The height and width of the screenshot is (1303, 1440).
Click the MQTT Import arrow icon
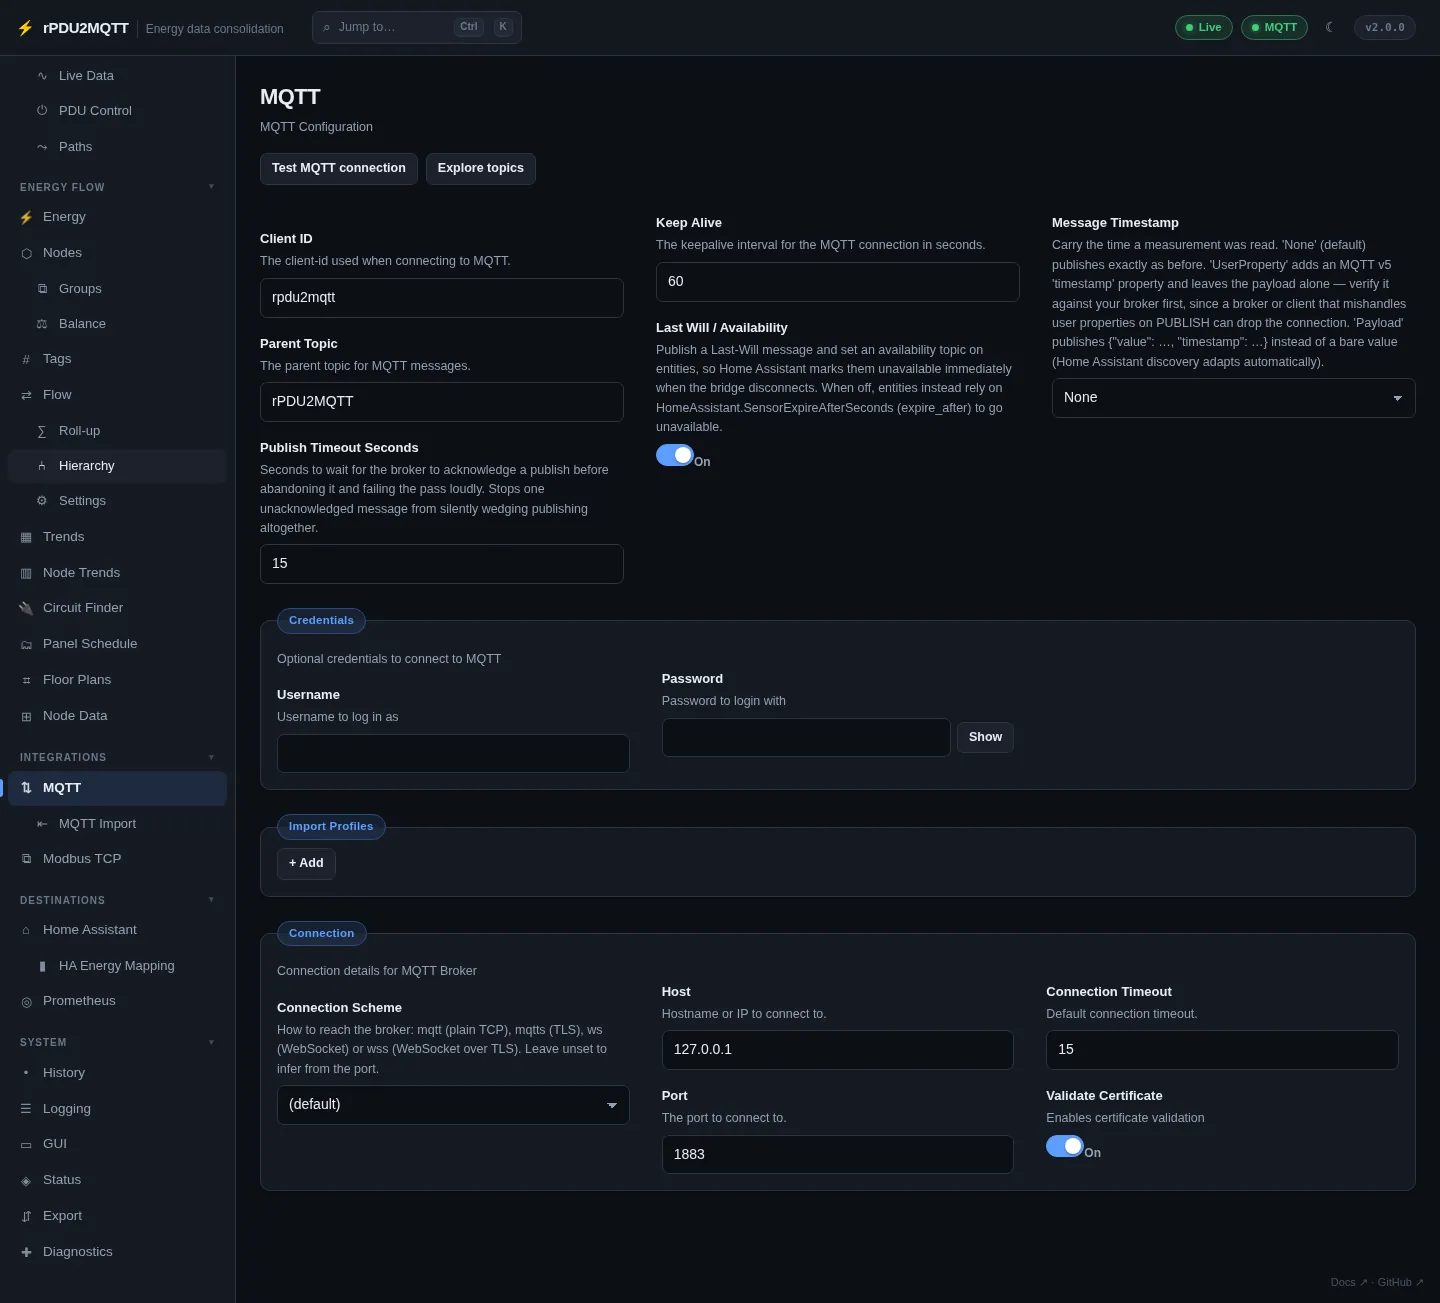click(42, 824)
